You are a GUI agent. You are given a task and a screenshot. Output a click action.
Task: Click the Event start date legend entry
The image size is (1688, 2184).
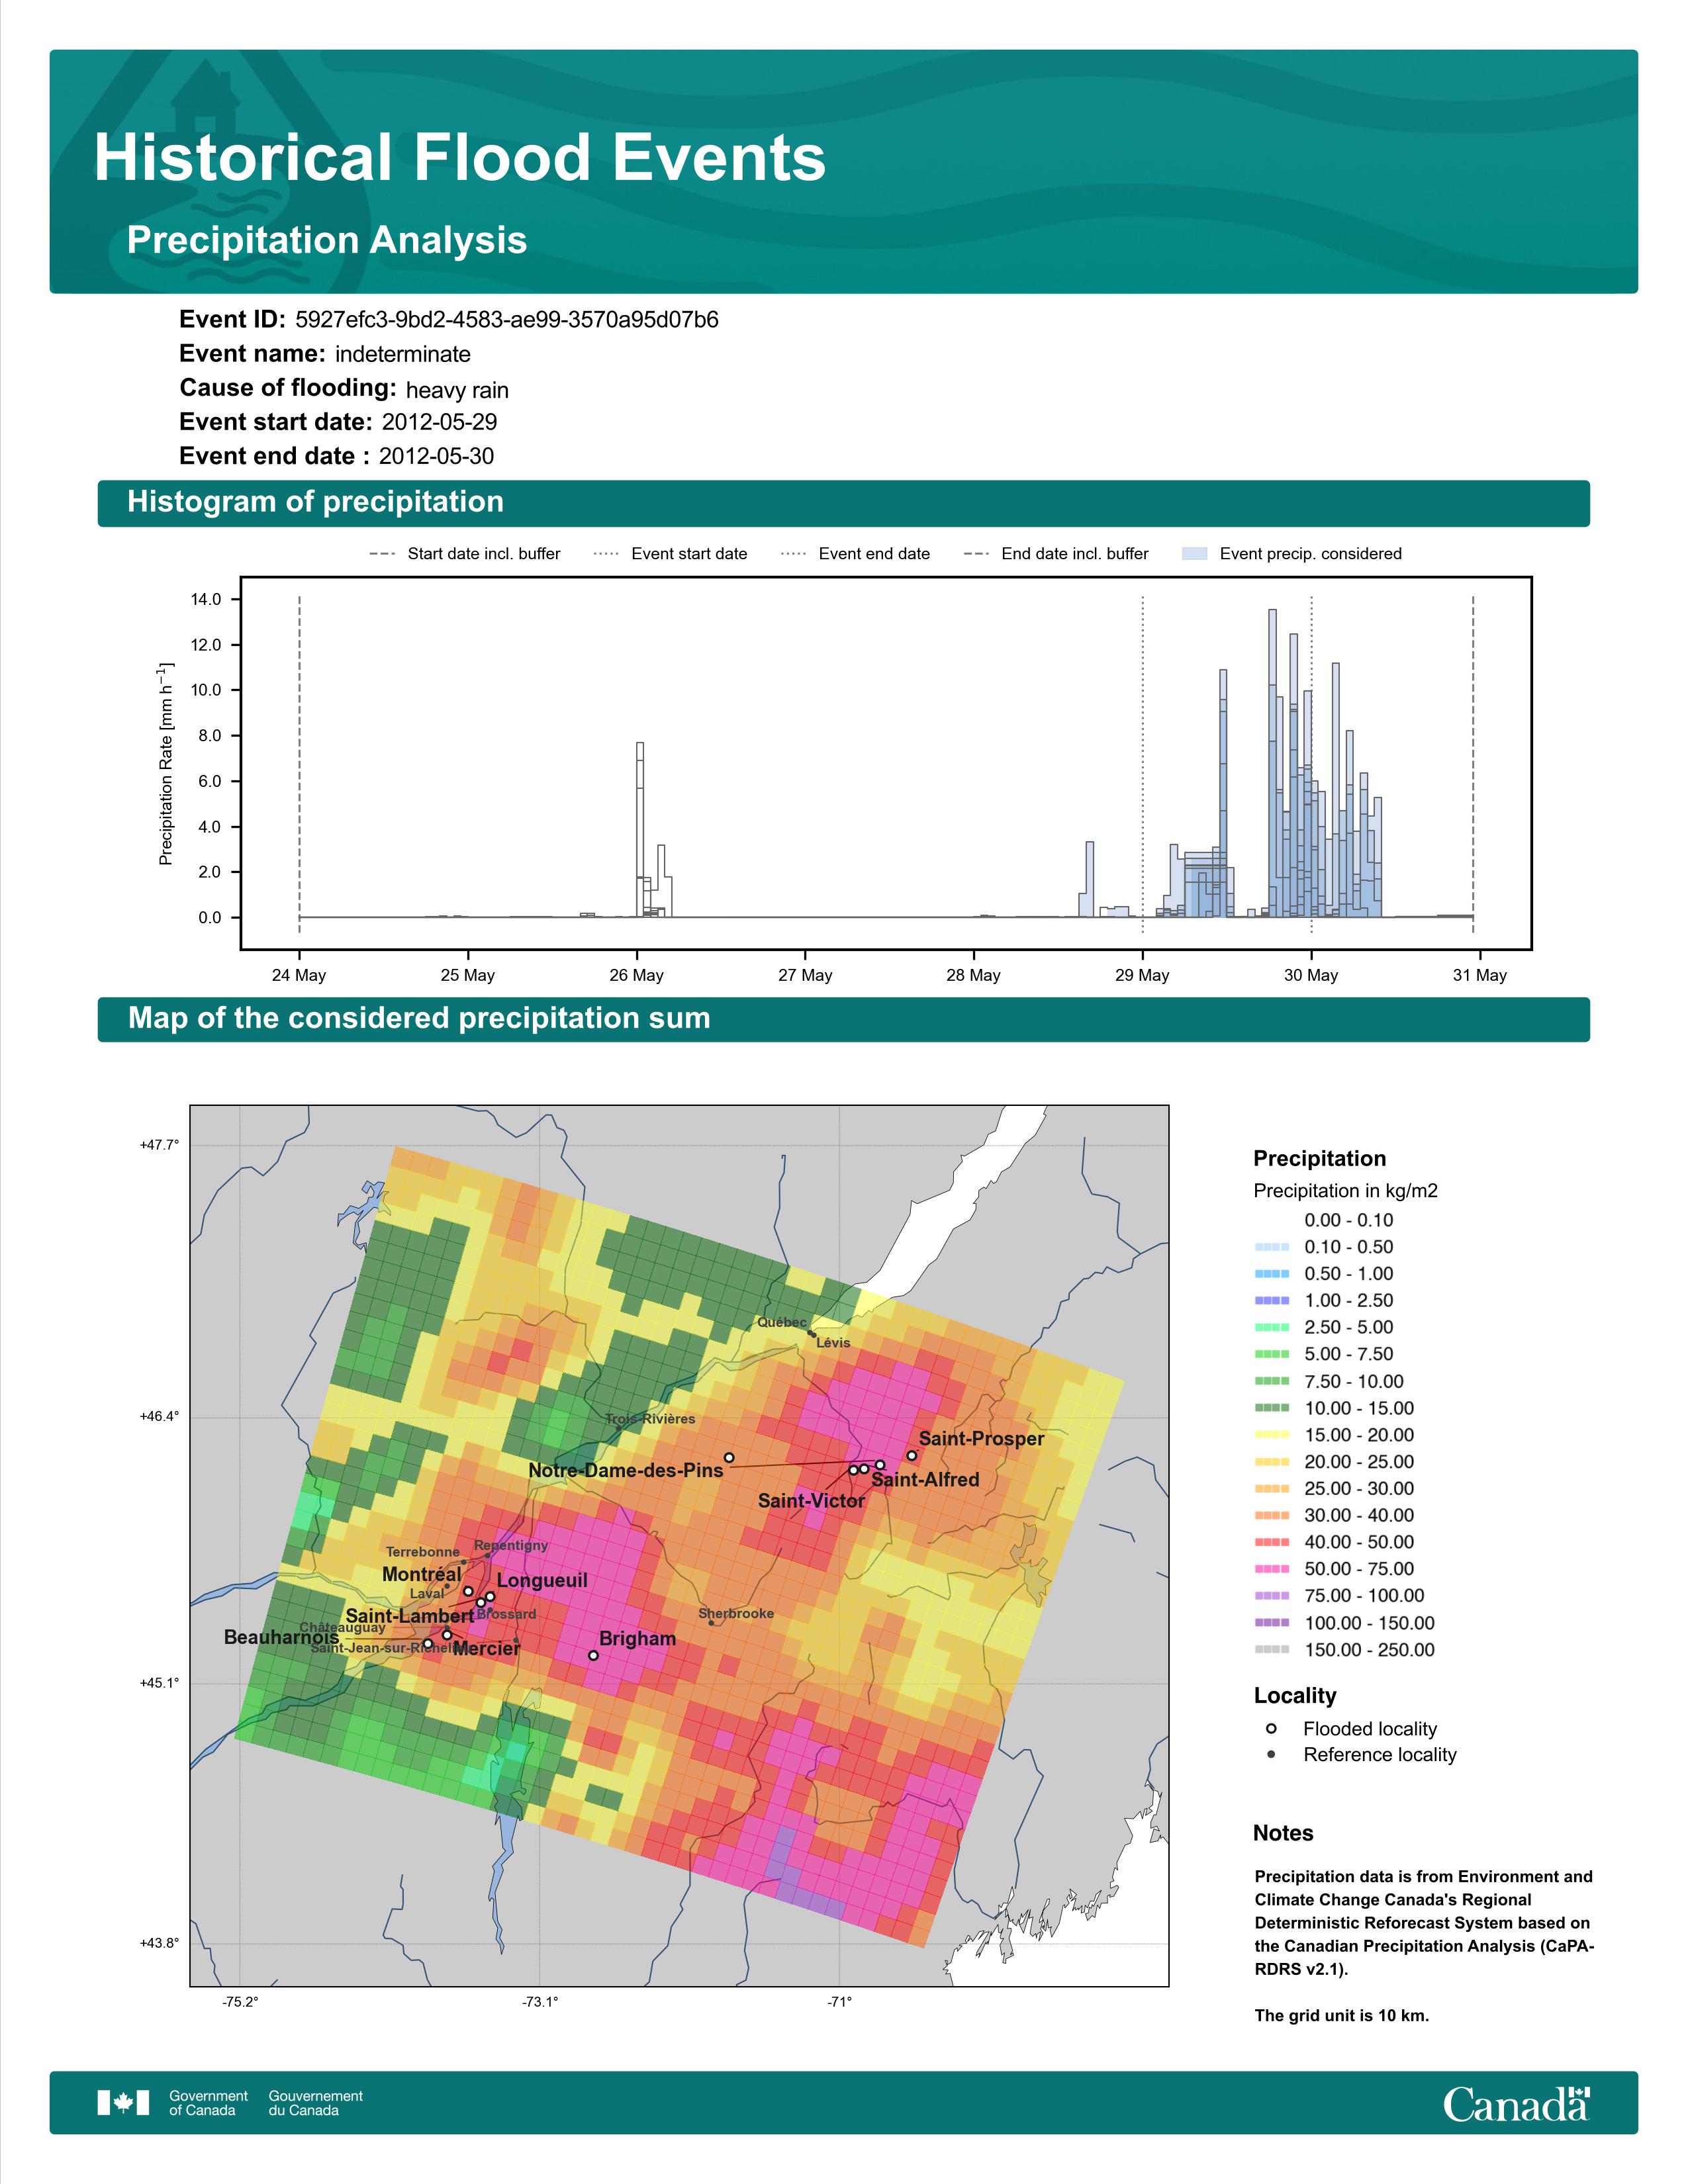670,553
